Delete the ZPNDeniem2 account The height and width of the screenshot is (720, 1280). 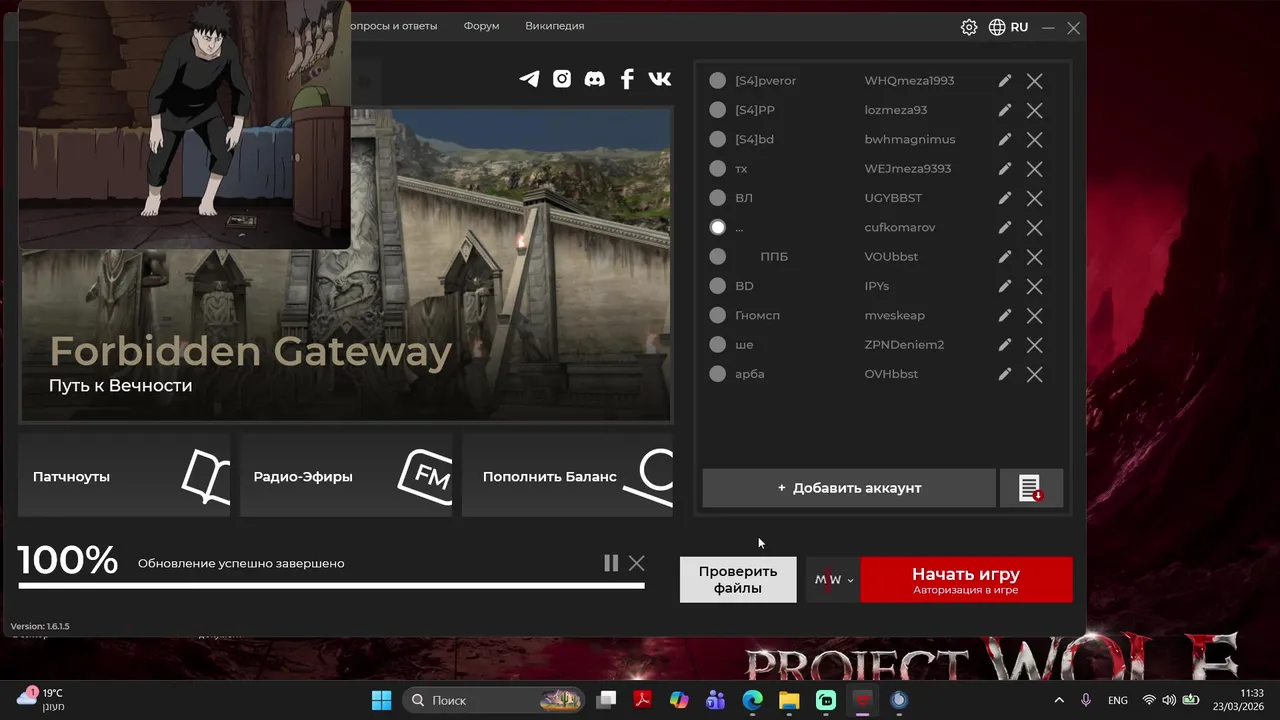1035,345
